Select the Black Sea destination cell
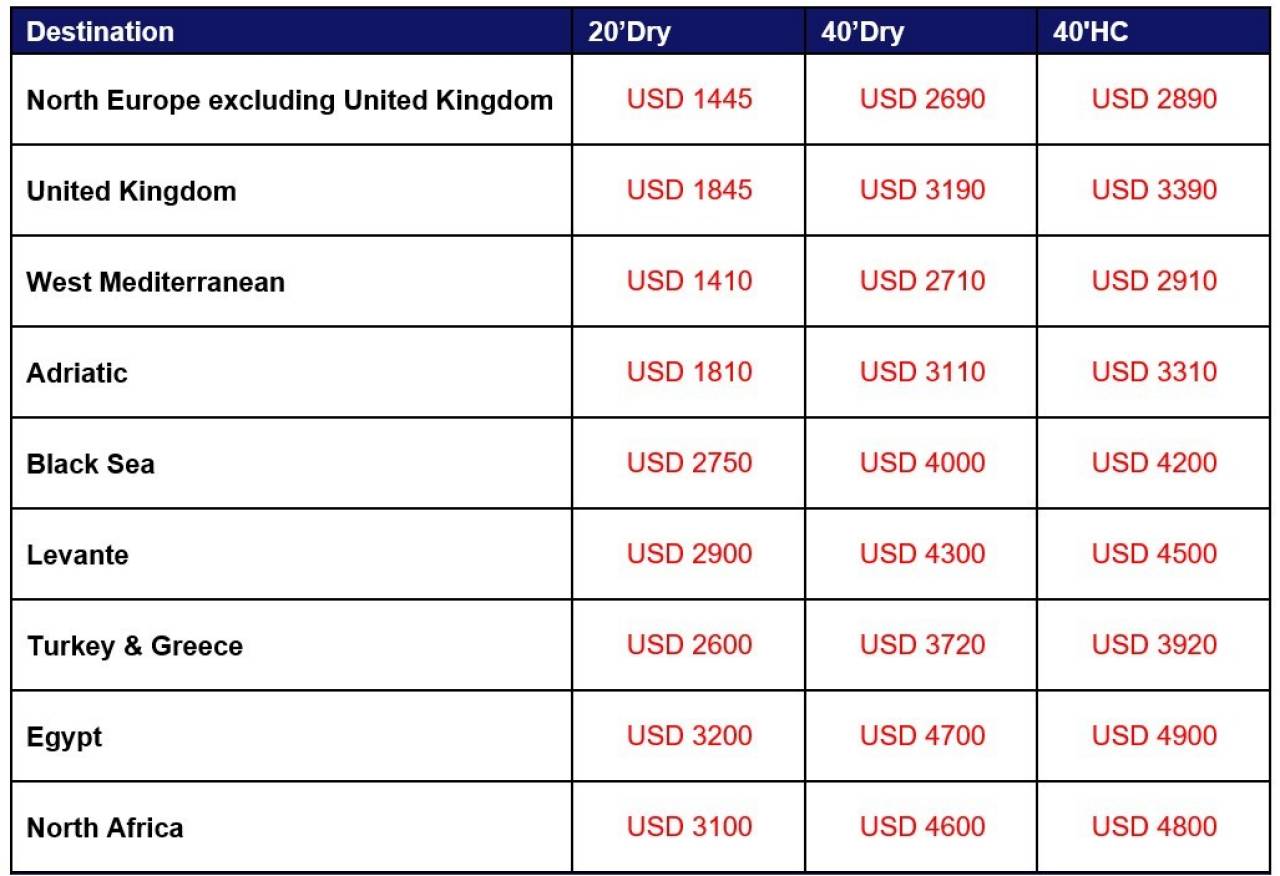This screenshot has width=1280, height=876. tap(292, 464)
